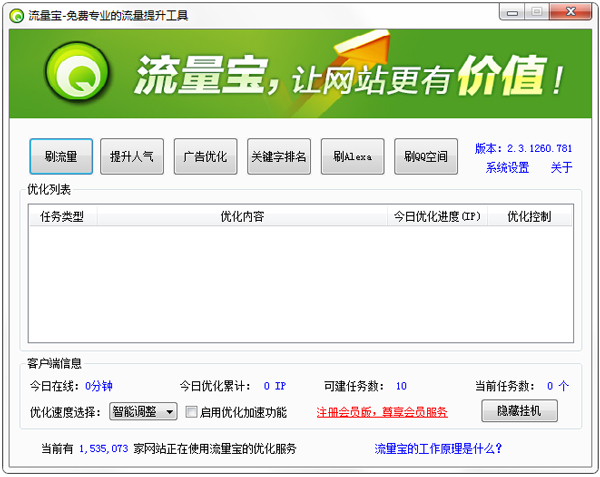Click 今日在线 value 0分钟
Image resolution: width=600 pixels, height=477 pixels.
pyautogui.click(x=99, y=386)
